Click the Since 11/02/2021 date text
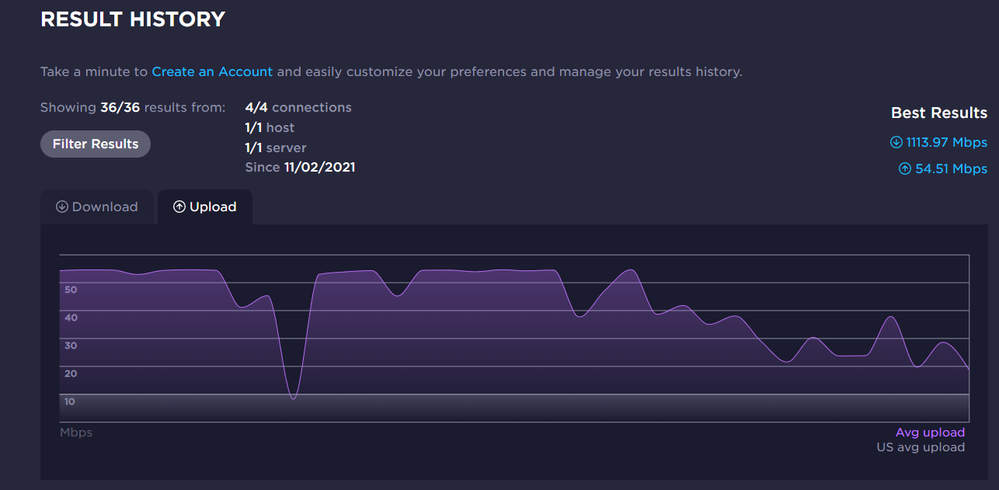This screenshot has height=490, width=999. tap(300, 167)
